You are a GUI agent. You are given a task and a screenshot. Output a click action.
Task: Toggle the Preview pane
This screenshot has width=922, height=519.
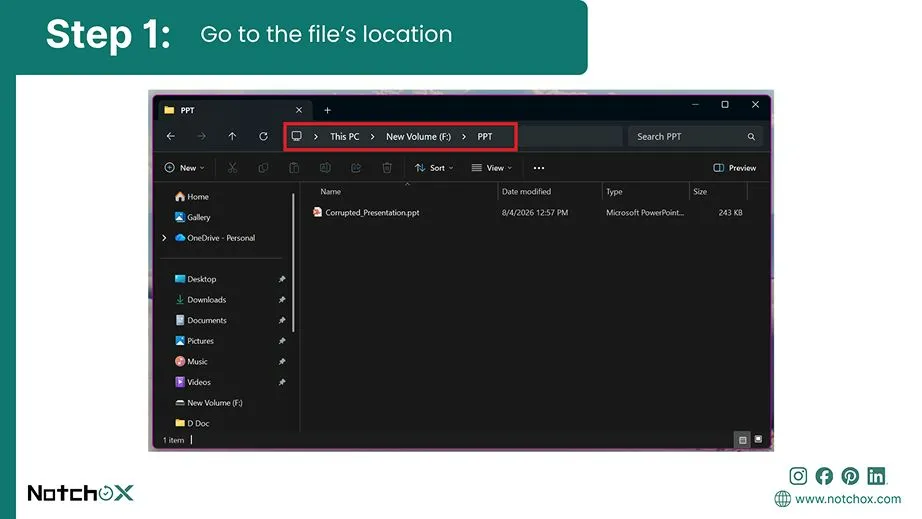pos(734,168)
